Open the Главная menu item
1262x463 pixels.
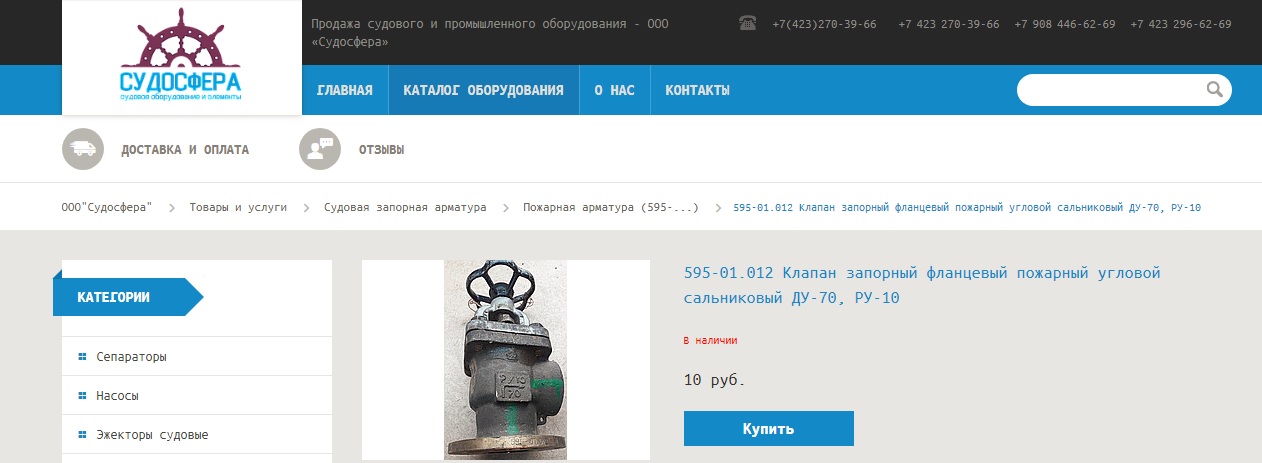[x=345, y=90]
